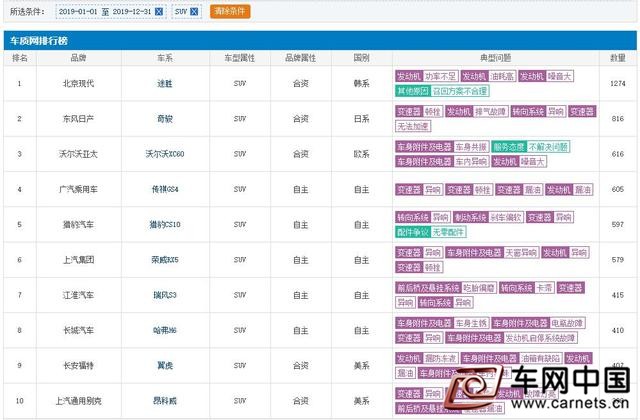Open the 哈弗M6 car series link
This screenshot has width=640, height=420.
click(x=165, y=331)
